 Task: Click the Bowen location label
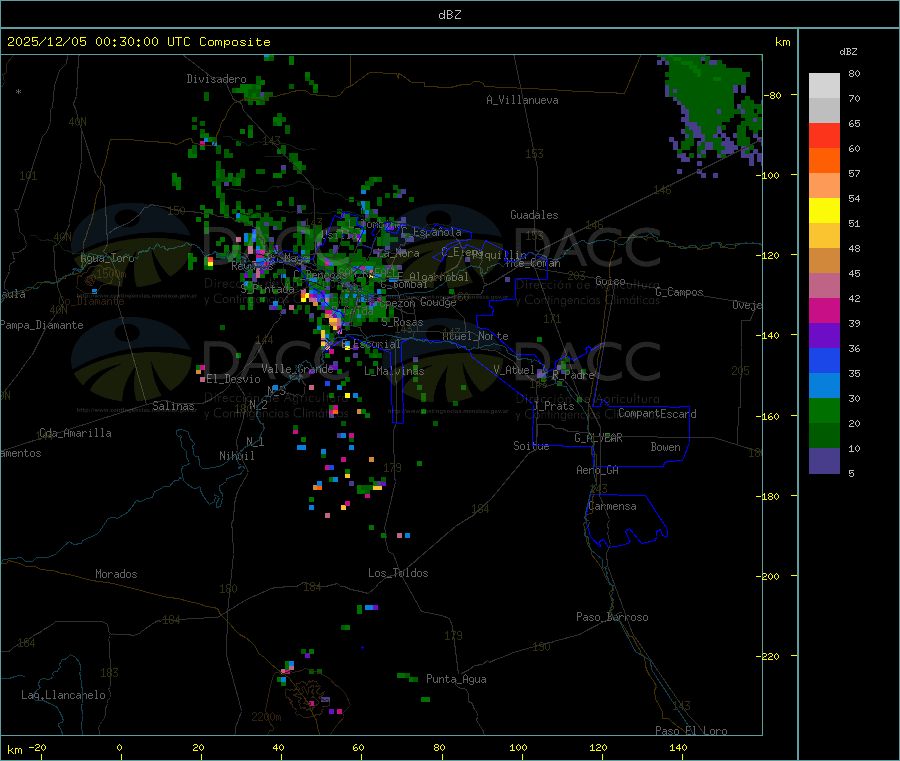(x=665, y=447)
